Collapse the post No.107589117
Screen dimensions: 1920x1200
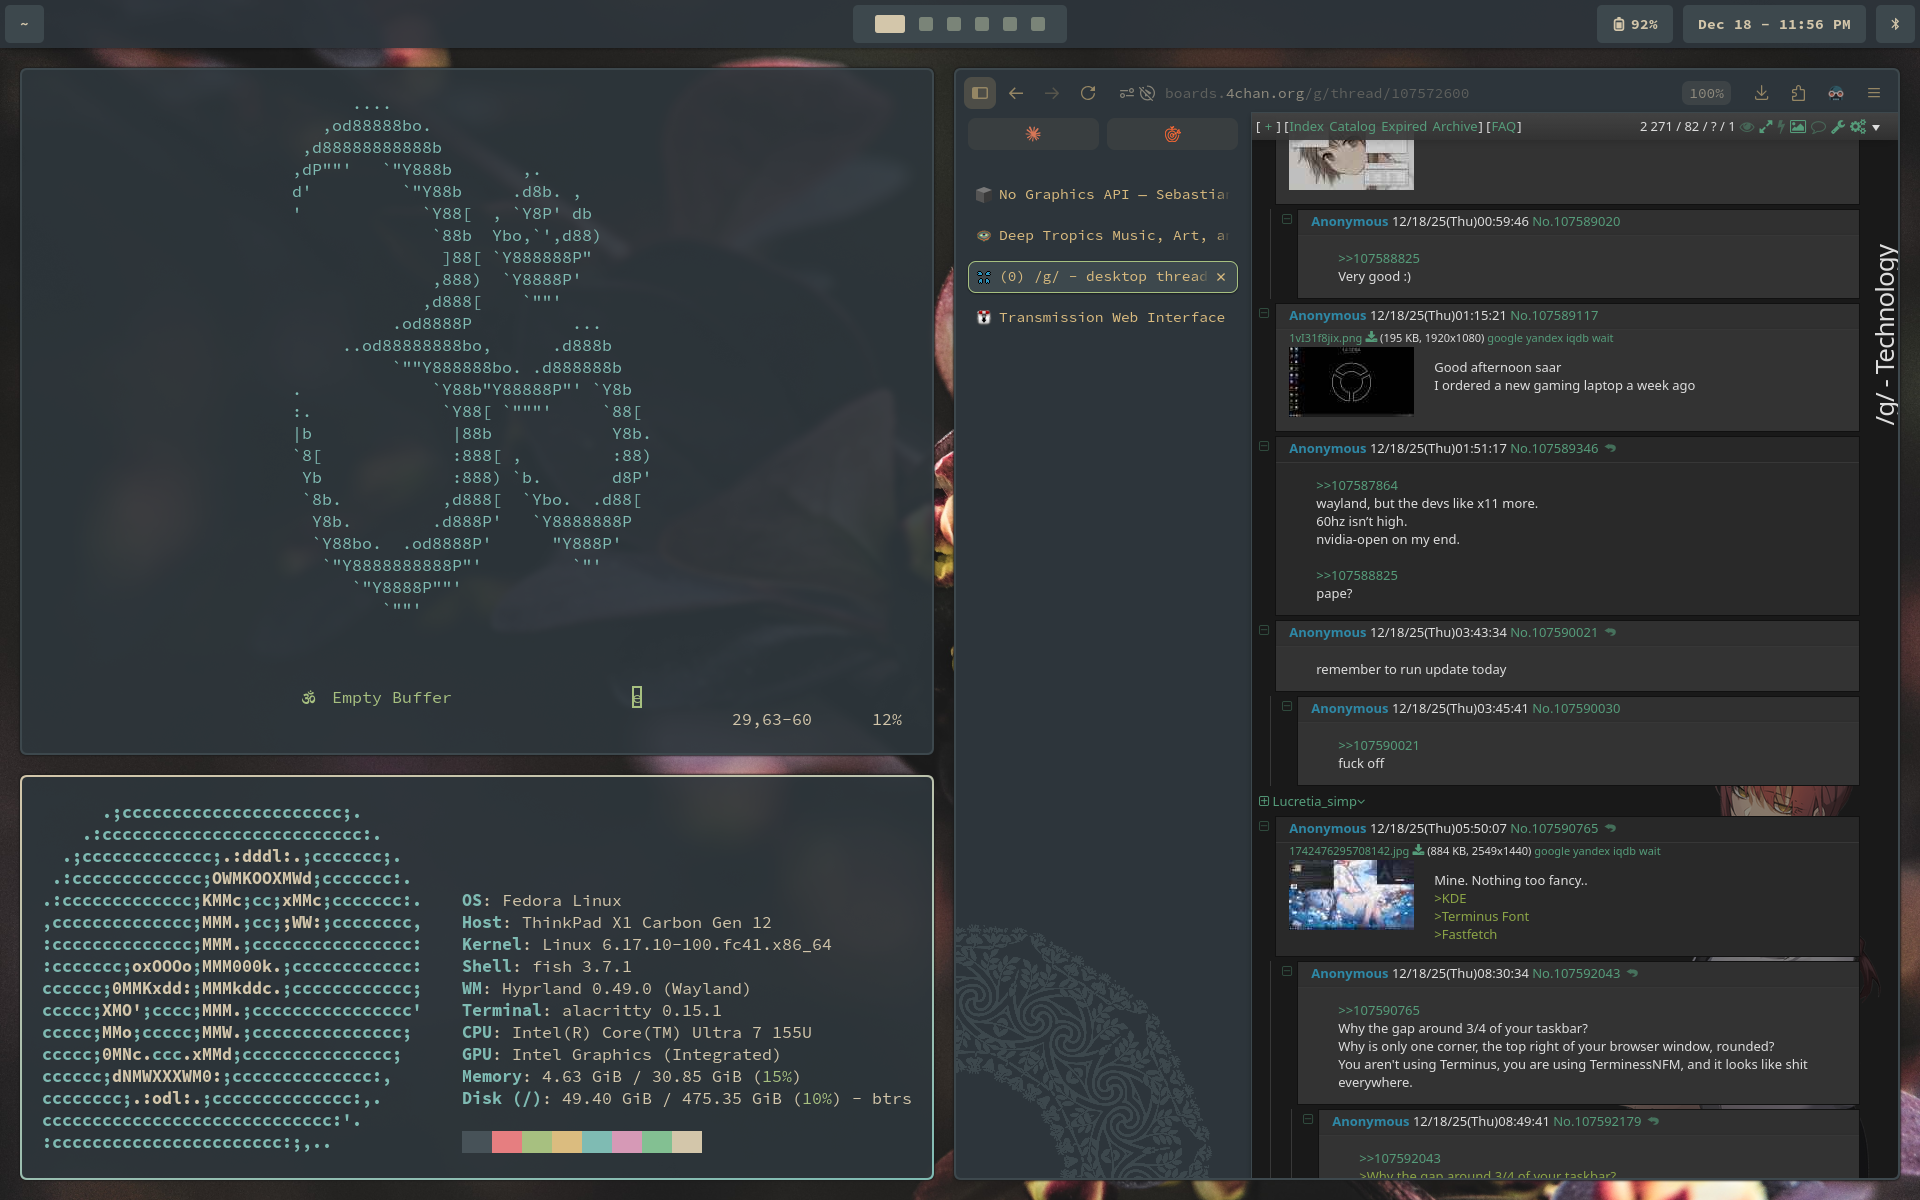click(x=1264, y=313)
